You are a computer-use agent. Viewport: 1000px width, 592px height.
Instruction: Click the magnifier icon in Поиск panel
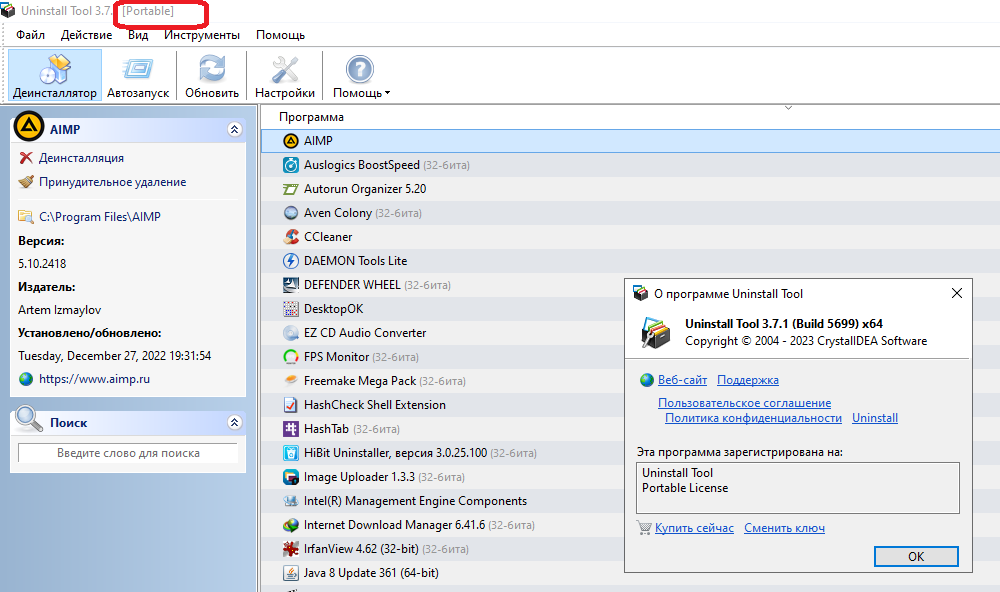(29, 419)
